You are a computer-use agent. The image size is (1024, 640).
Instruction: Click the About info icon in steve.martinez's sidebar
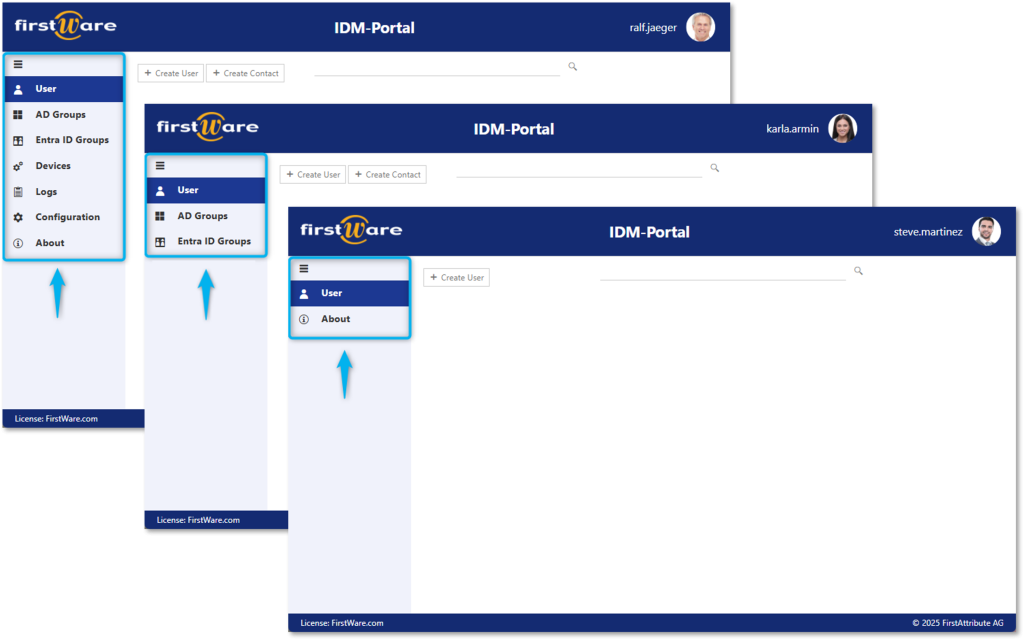tap(304, 318)
